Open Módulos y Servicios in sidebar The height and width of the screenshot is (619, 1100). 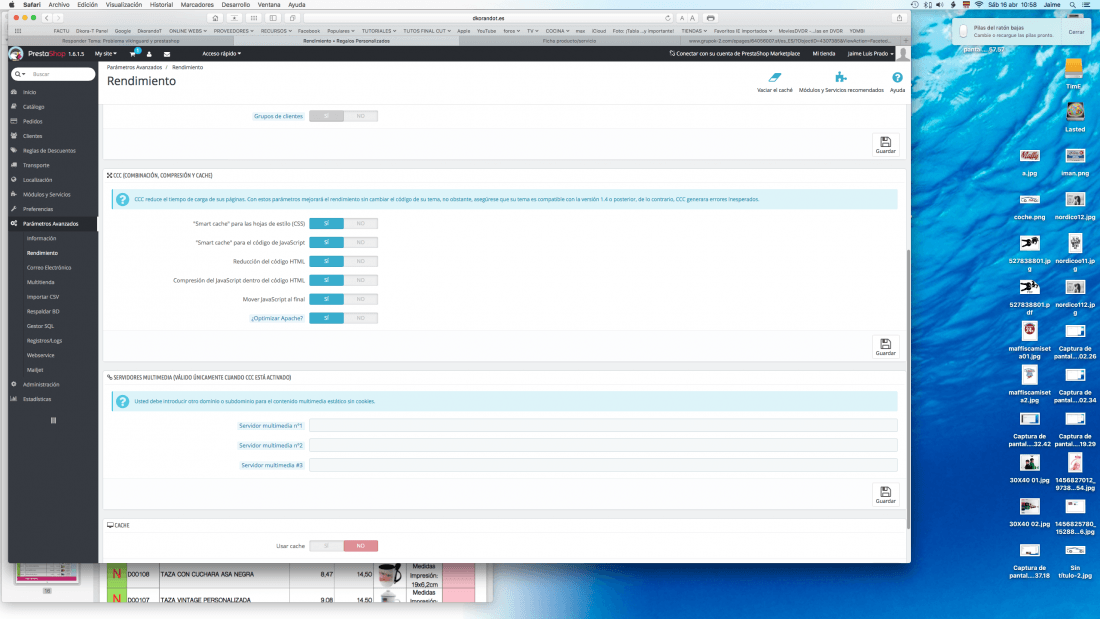(x=46, y=194)
